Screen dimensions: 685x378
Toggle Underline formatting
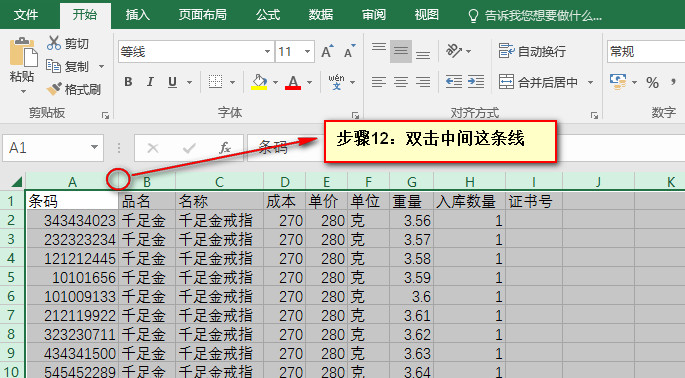(x=173, y=82)
